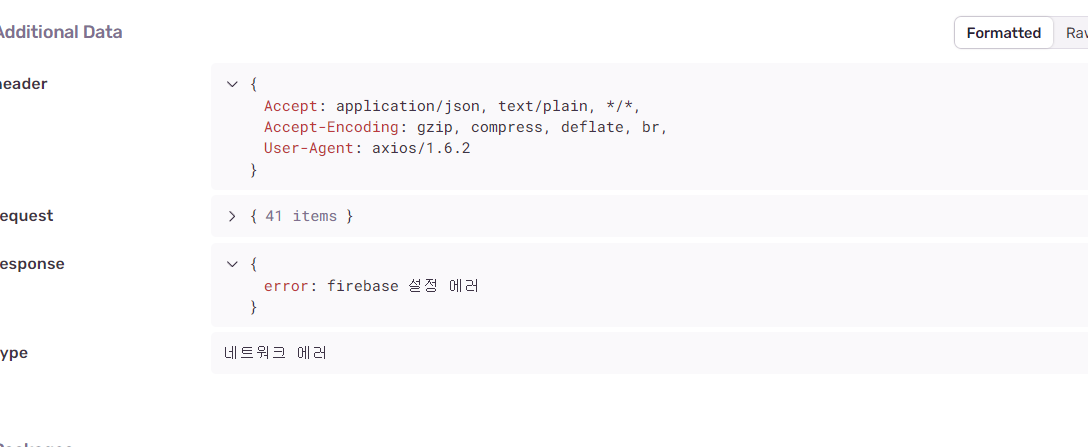Collapse the response object chevron
Image resolution: width=1088 pixels, height=447 pixels.
pyautogui.click(x=232, y=264)
